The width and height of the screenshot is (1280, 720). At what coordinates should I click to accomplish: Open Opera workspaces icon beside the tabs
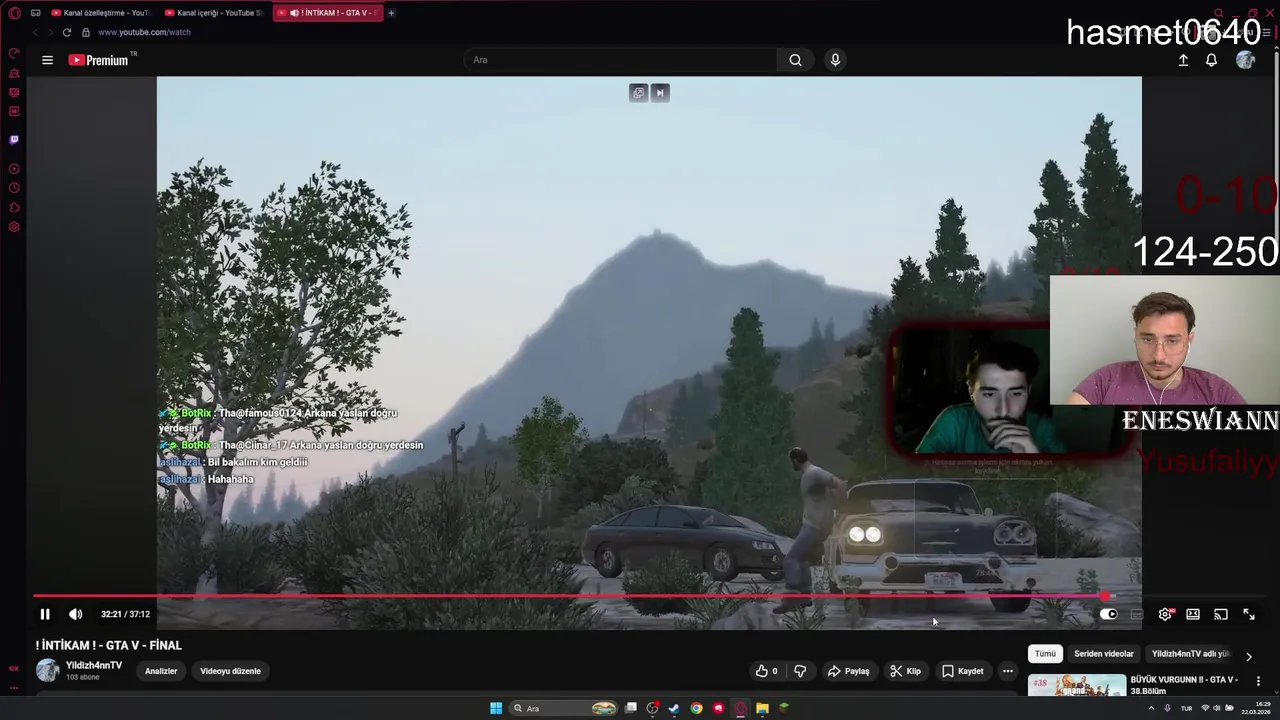point(35,13)
